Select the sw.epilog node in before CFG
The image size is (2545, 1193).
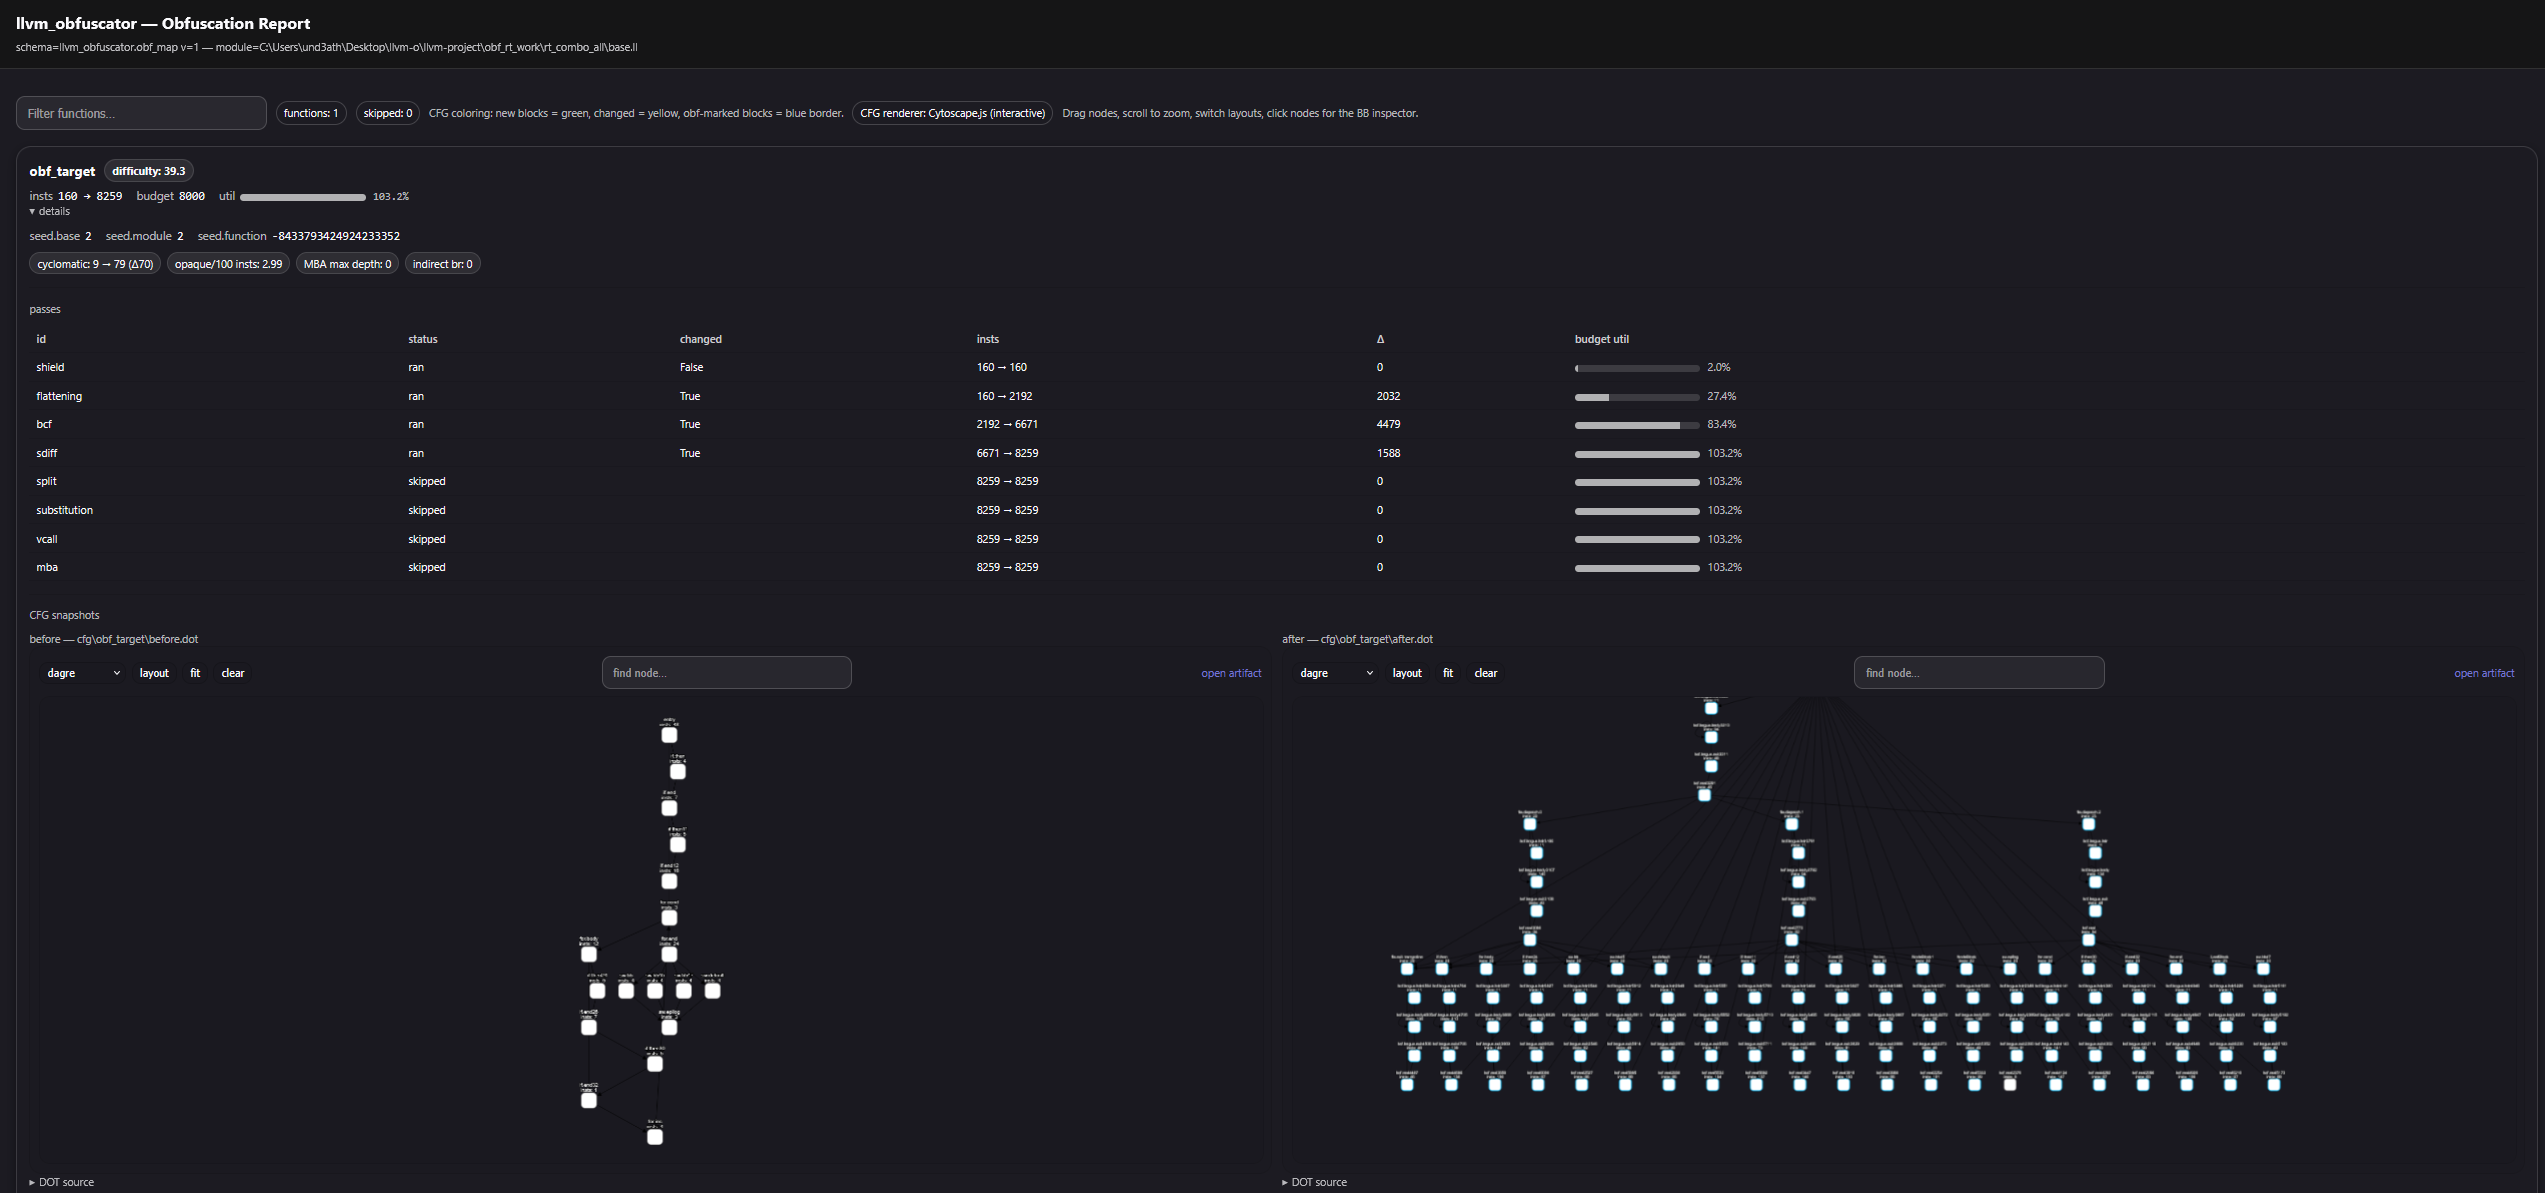(669, 1027)
